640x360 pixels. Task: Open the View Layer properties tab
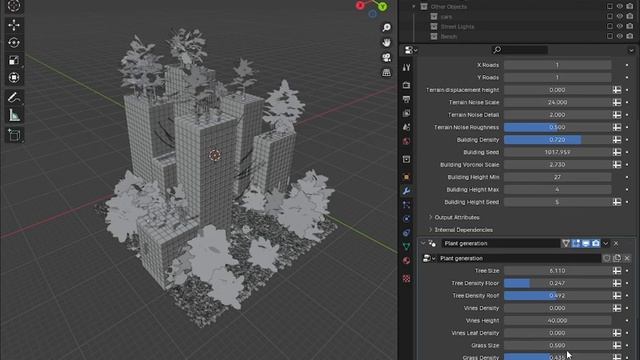(406, 113)
